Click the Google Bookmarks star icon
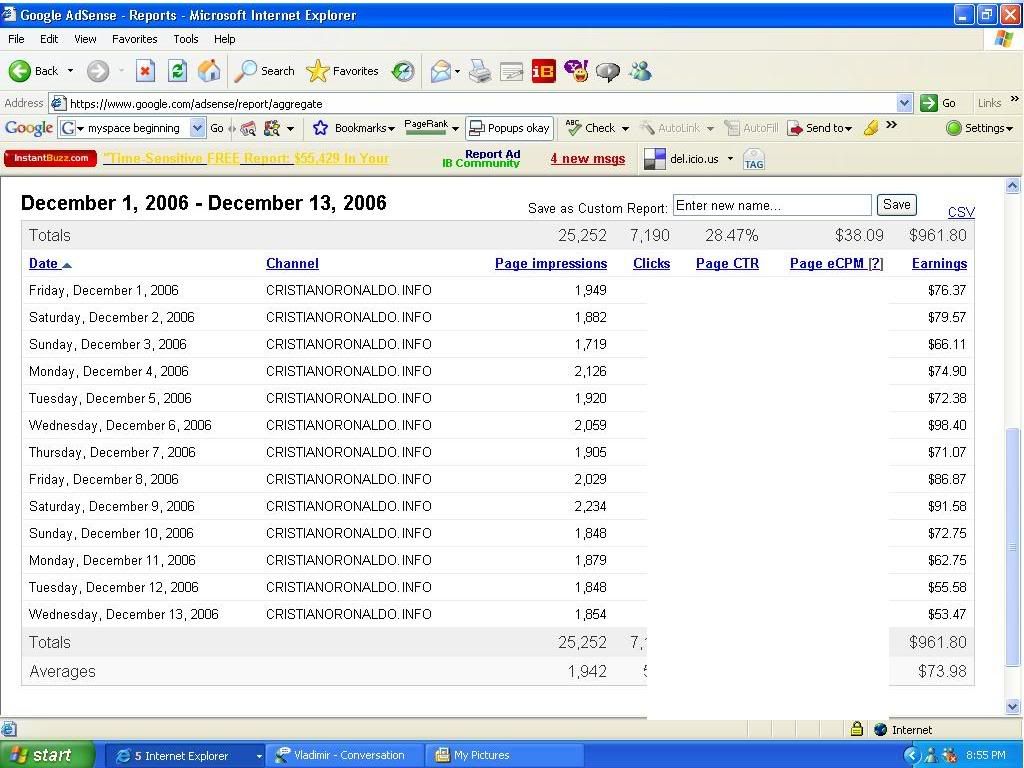 coord(320,128)
